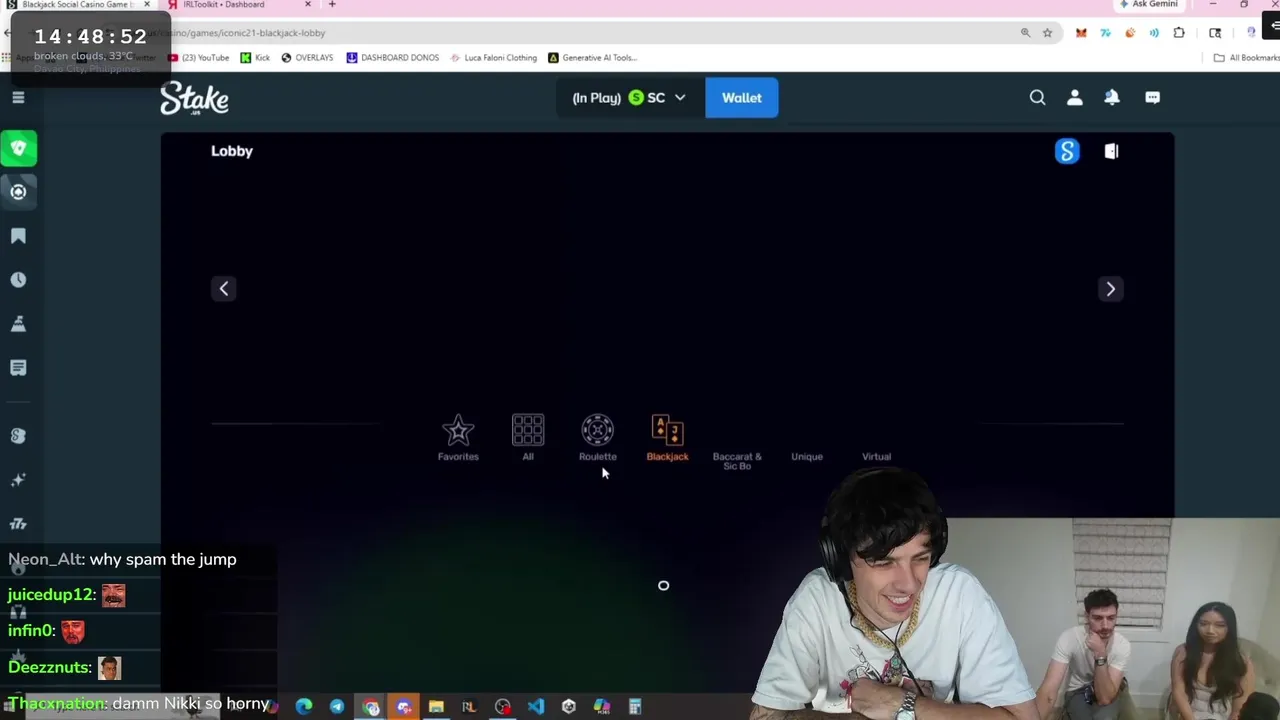This screenshot has width=1280, height=720.
Task: Open the Wallet
Action: pos(742,98)
